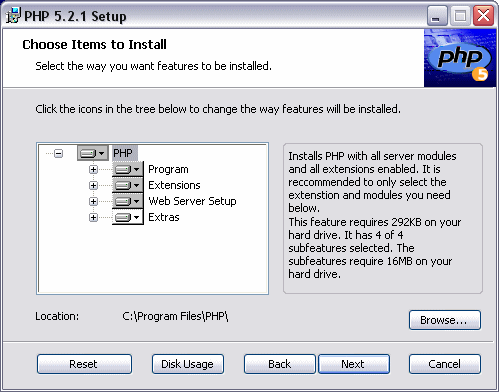This screenshot has width=499, height=392.
Task: Select the Web Server Setup label
Action: 192,201
